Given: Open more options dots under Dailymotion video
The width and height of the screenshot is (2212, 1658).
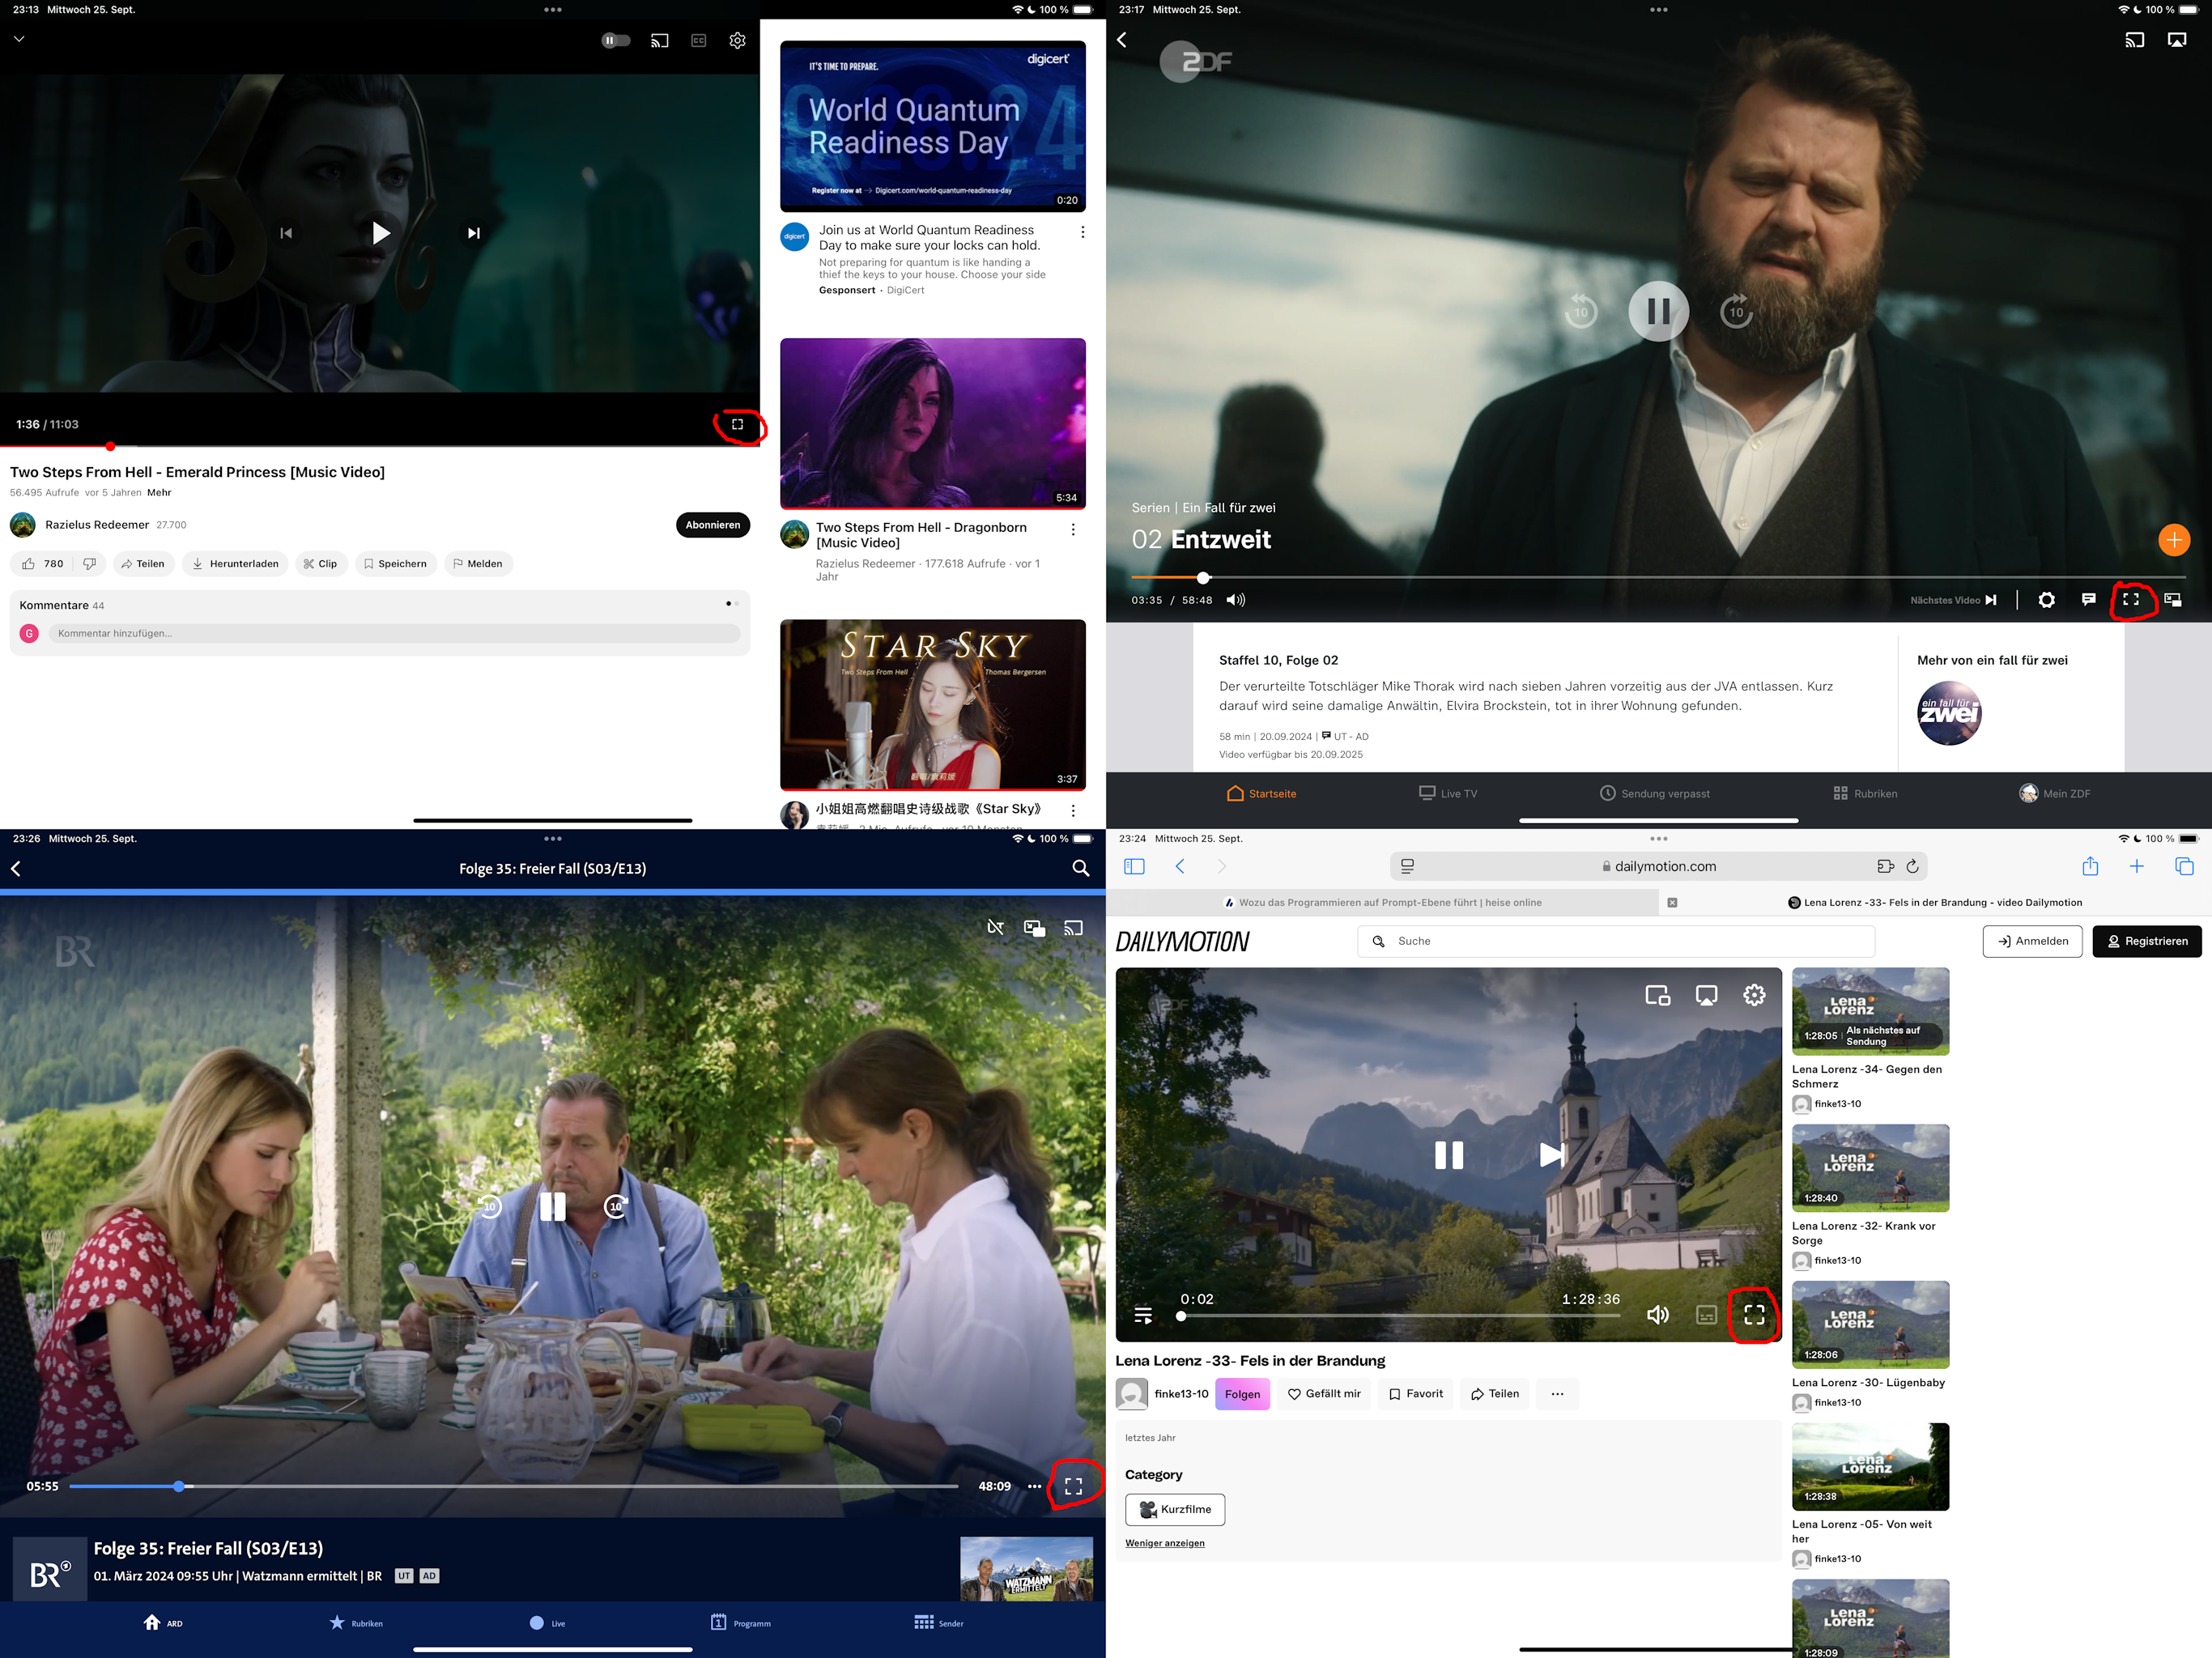Looking at the screenshot, I should click(1557, 1394).
